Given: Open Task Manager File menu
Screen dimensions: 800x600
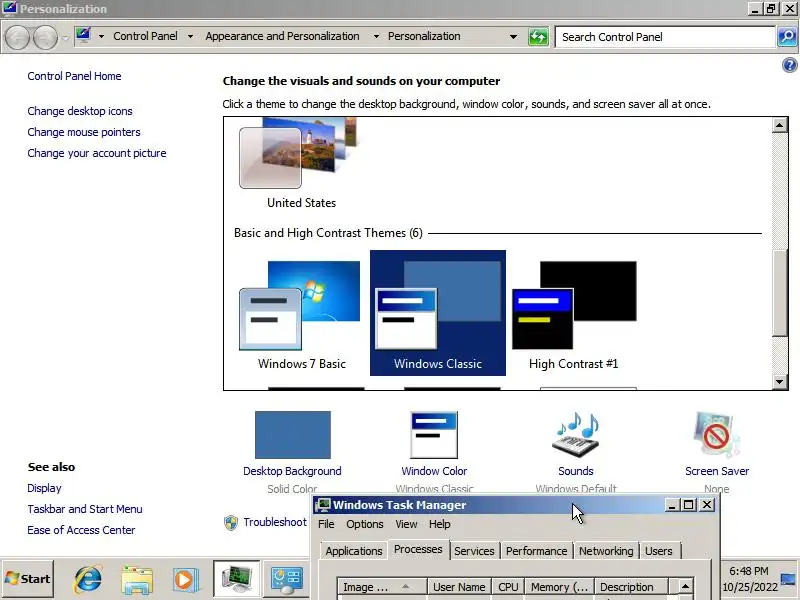Looking at the screenshot, I should 326,524.
